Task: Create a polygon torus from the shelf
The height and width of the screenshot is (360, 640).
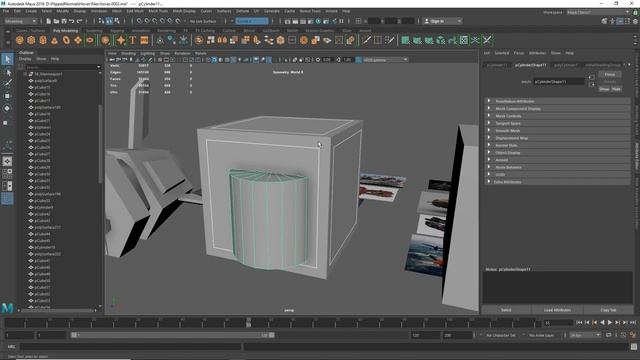Action: 66,40
